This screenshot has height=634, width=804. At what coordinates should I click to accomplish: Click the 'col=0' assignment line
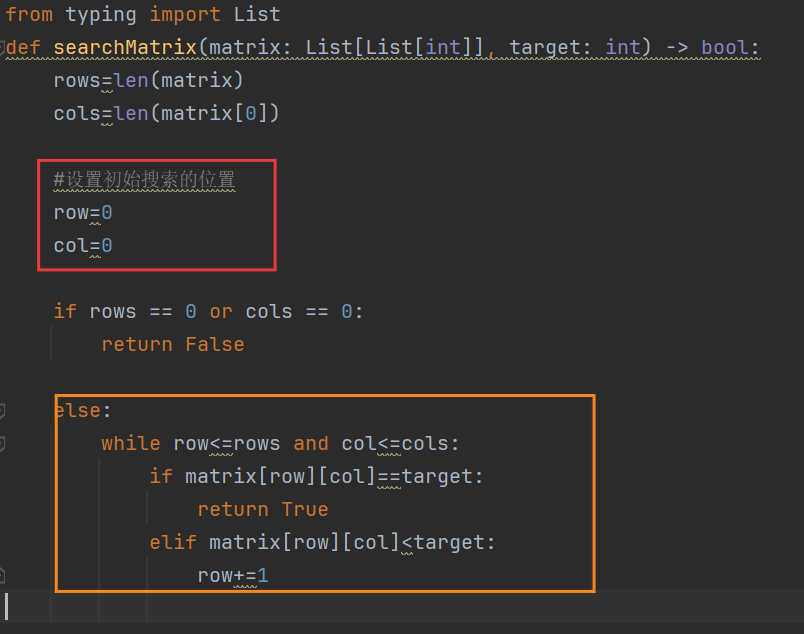click(83, 246)
